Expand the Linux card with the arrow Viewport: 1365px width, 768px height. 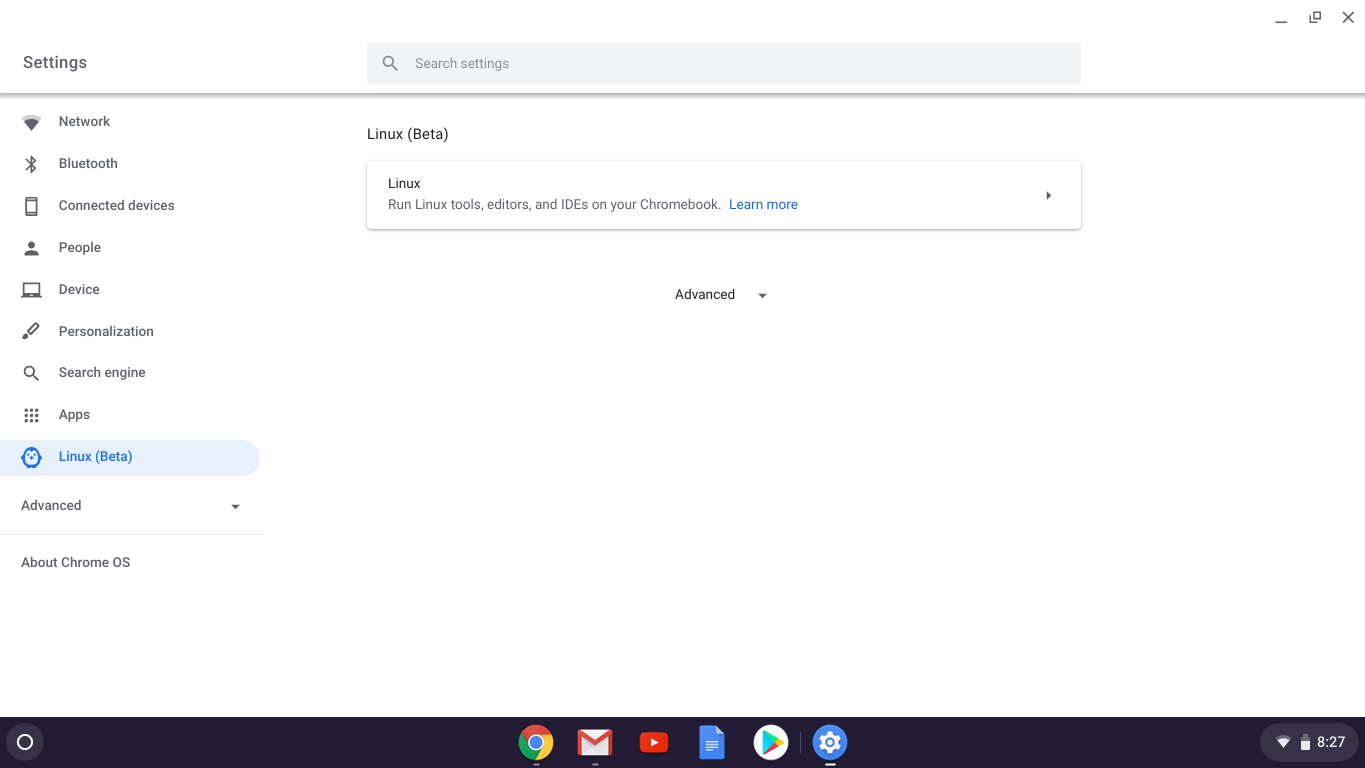pos(1048,195)
